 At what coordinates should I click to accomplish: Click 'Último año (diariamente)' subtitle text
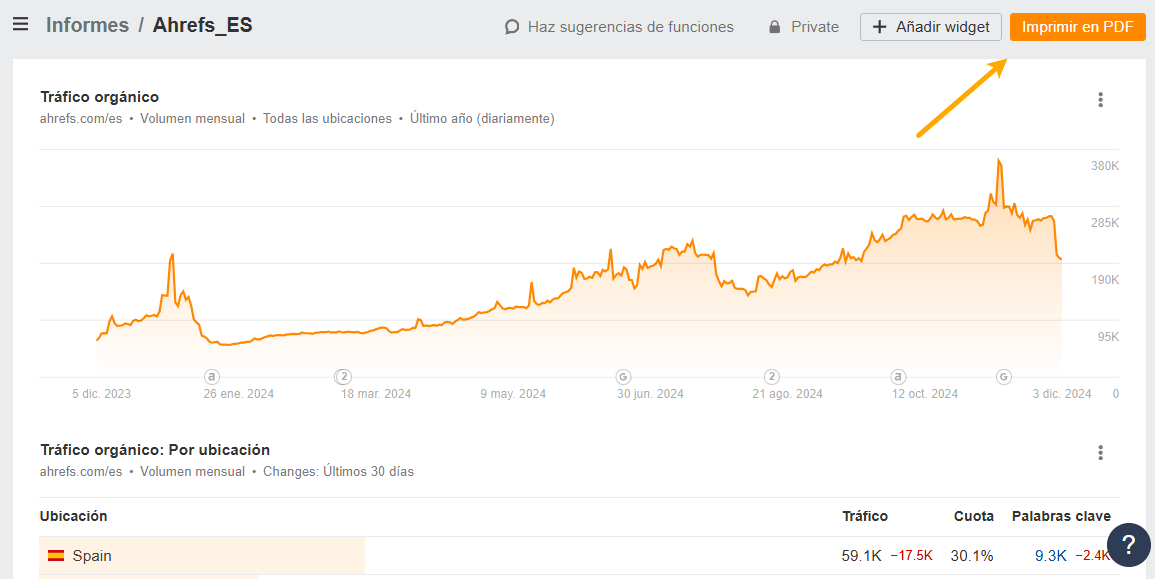pos(482,119)
